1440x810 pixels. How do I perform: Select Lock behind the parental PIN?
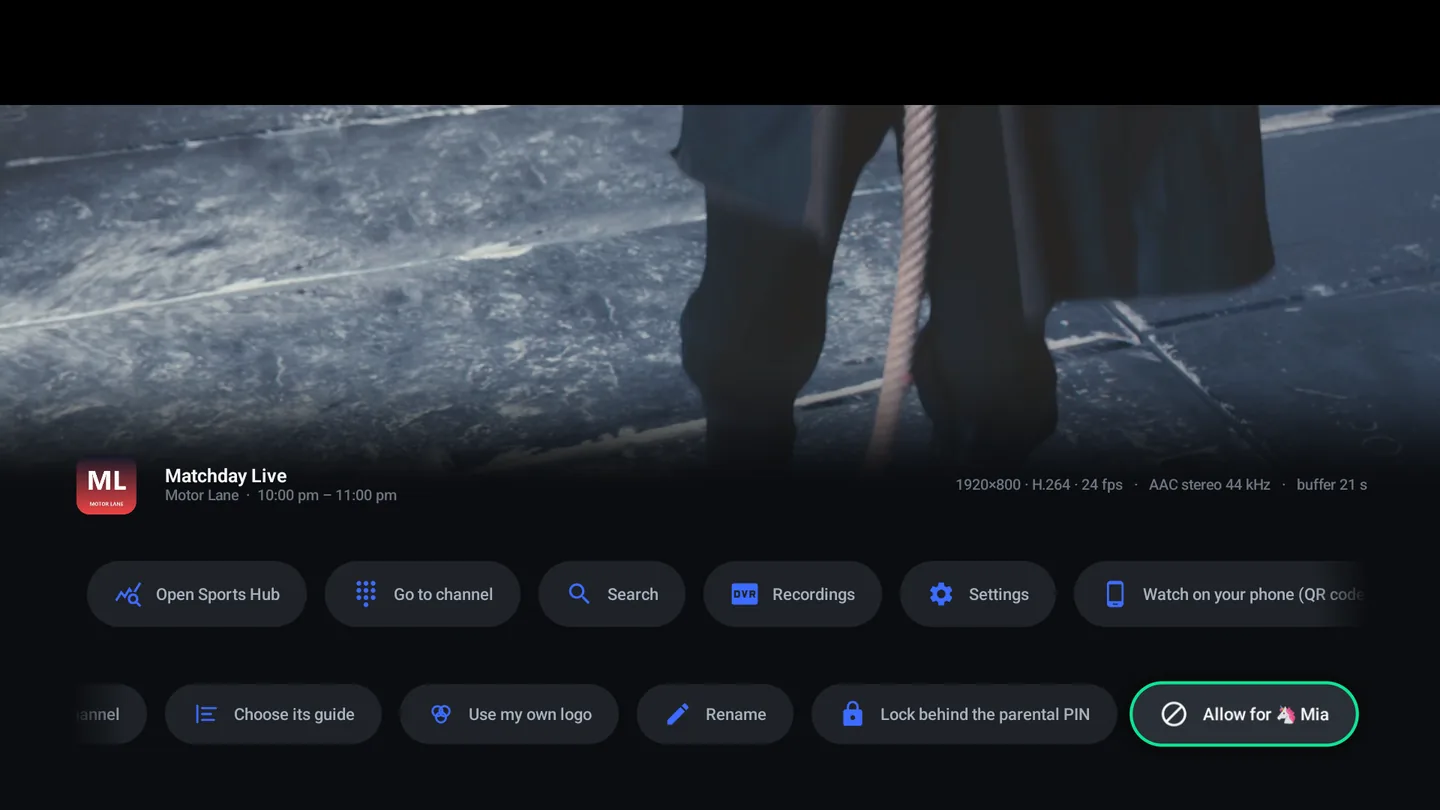[964, 714]
